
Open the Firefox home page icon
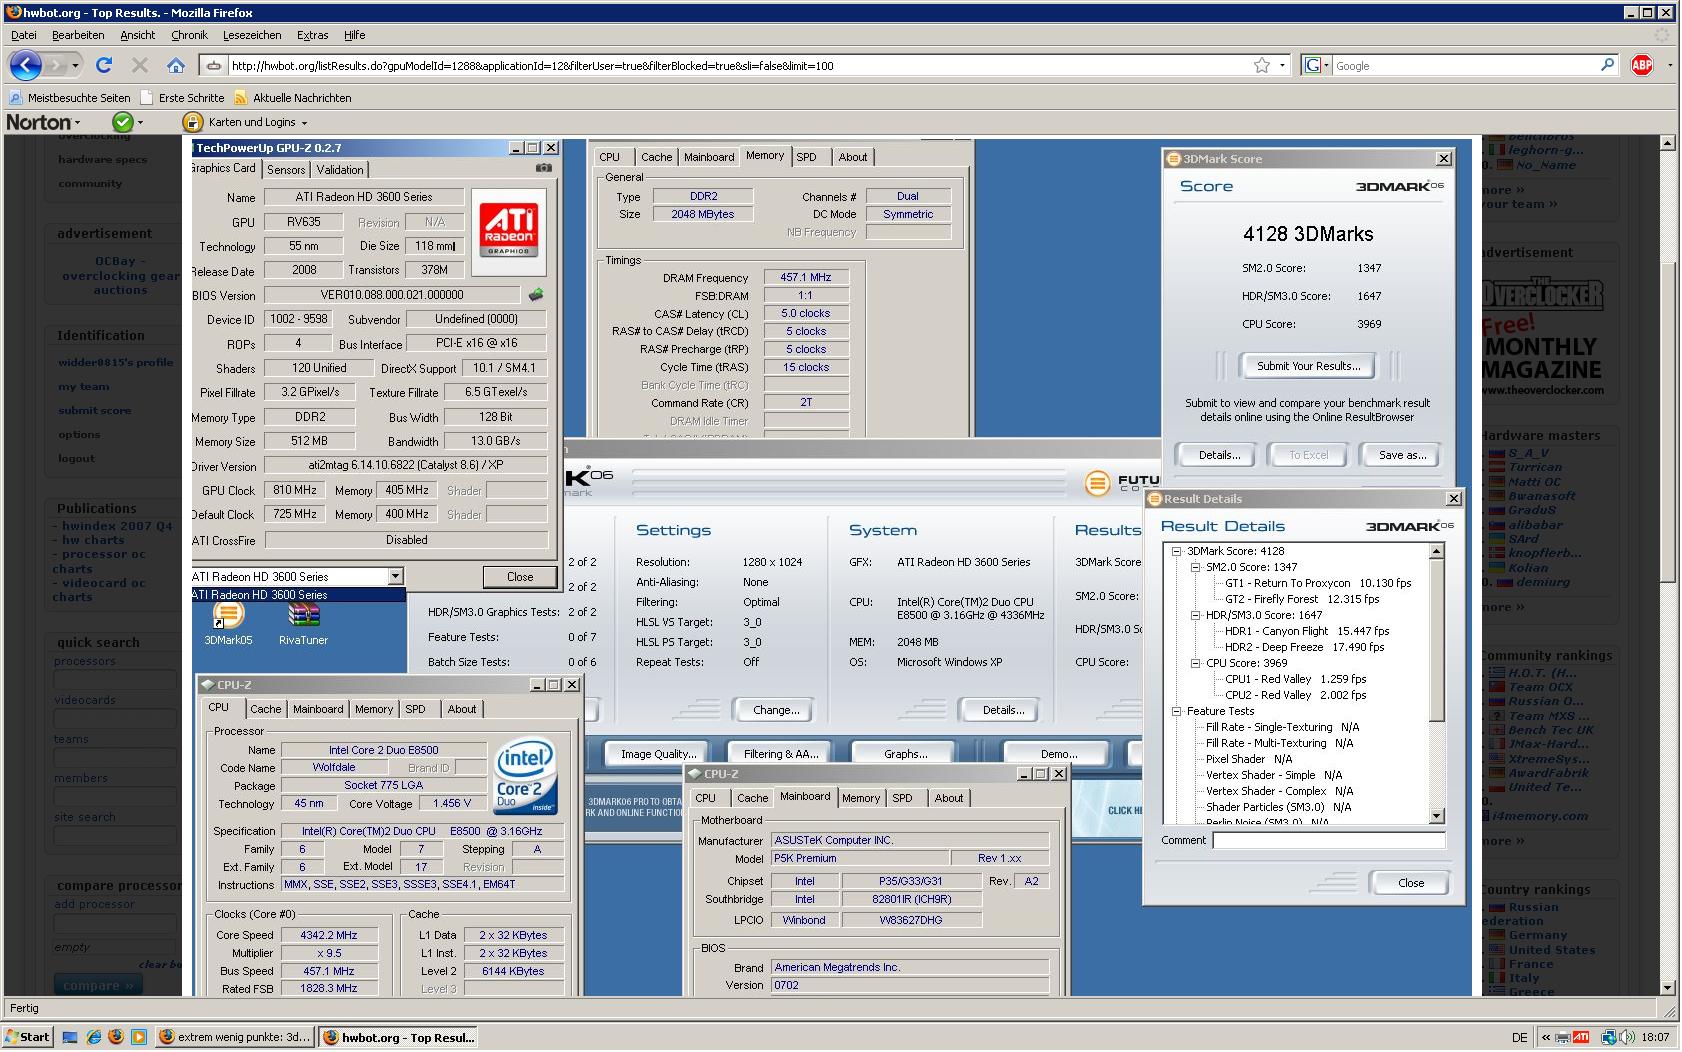pyautogui.click(x=176, y=65)
